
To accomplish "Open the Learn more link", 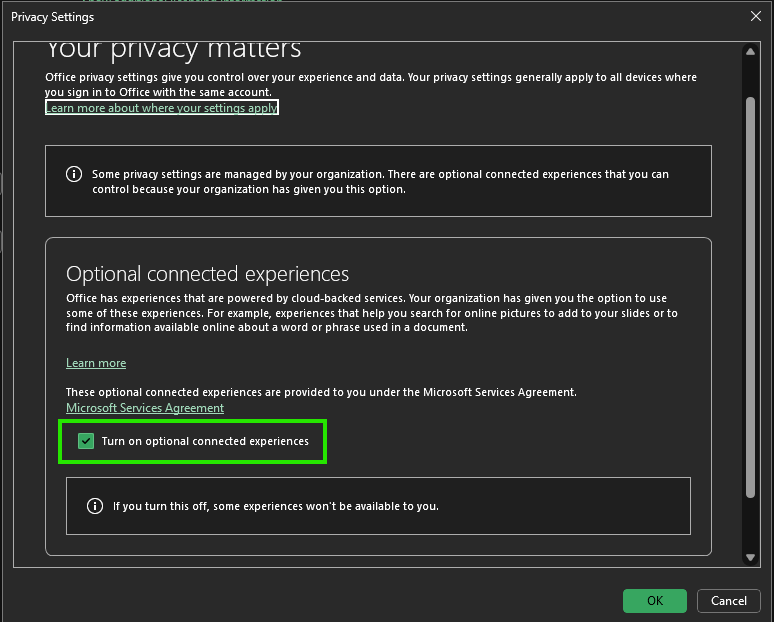I will (x=96, y=363).
